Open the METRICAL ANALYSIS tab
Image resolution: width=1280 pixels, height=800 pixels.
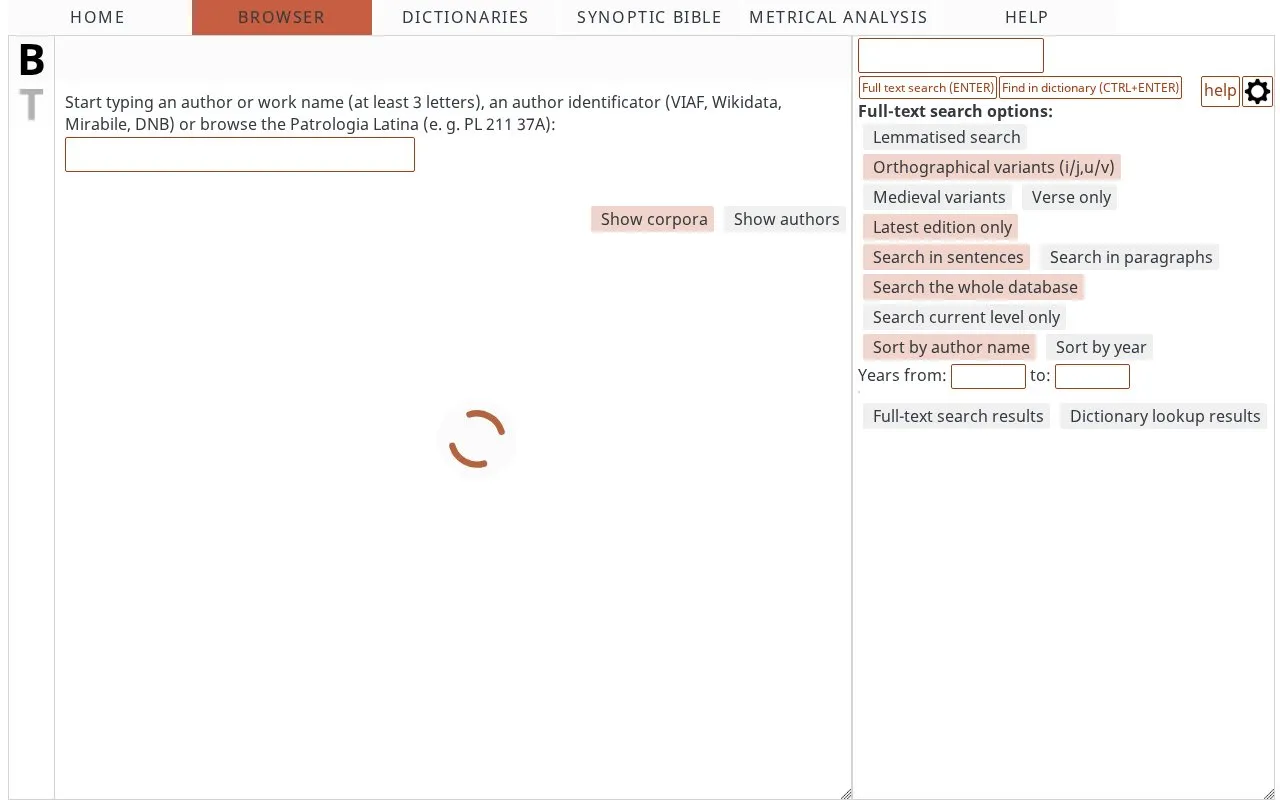(x=838, y=17)
